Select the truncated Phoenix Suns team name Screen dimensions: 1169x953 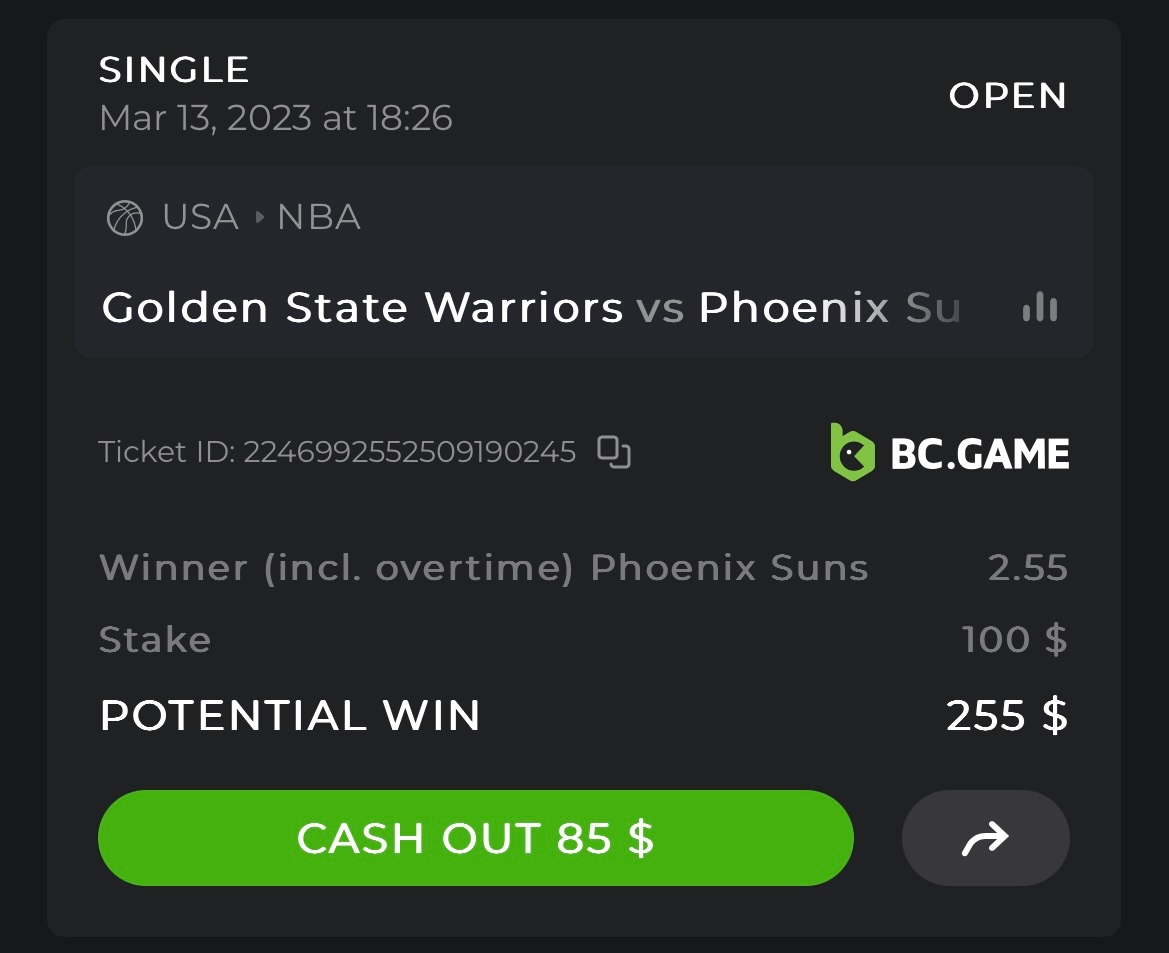[x=829, y=307]
